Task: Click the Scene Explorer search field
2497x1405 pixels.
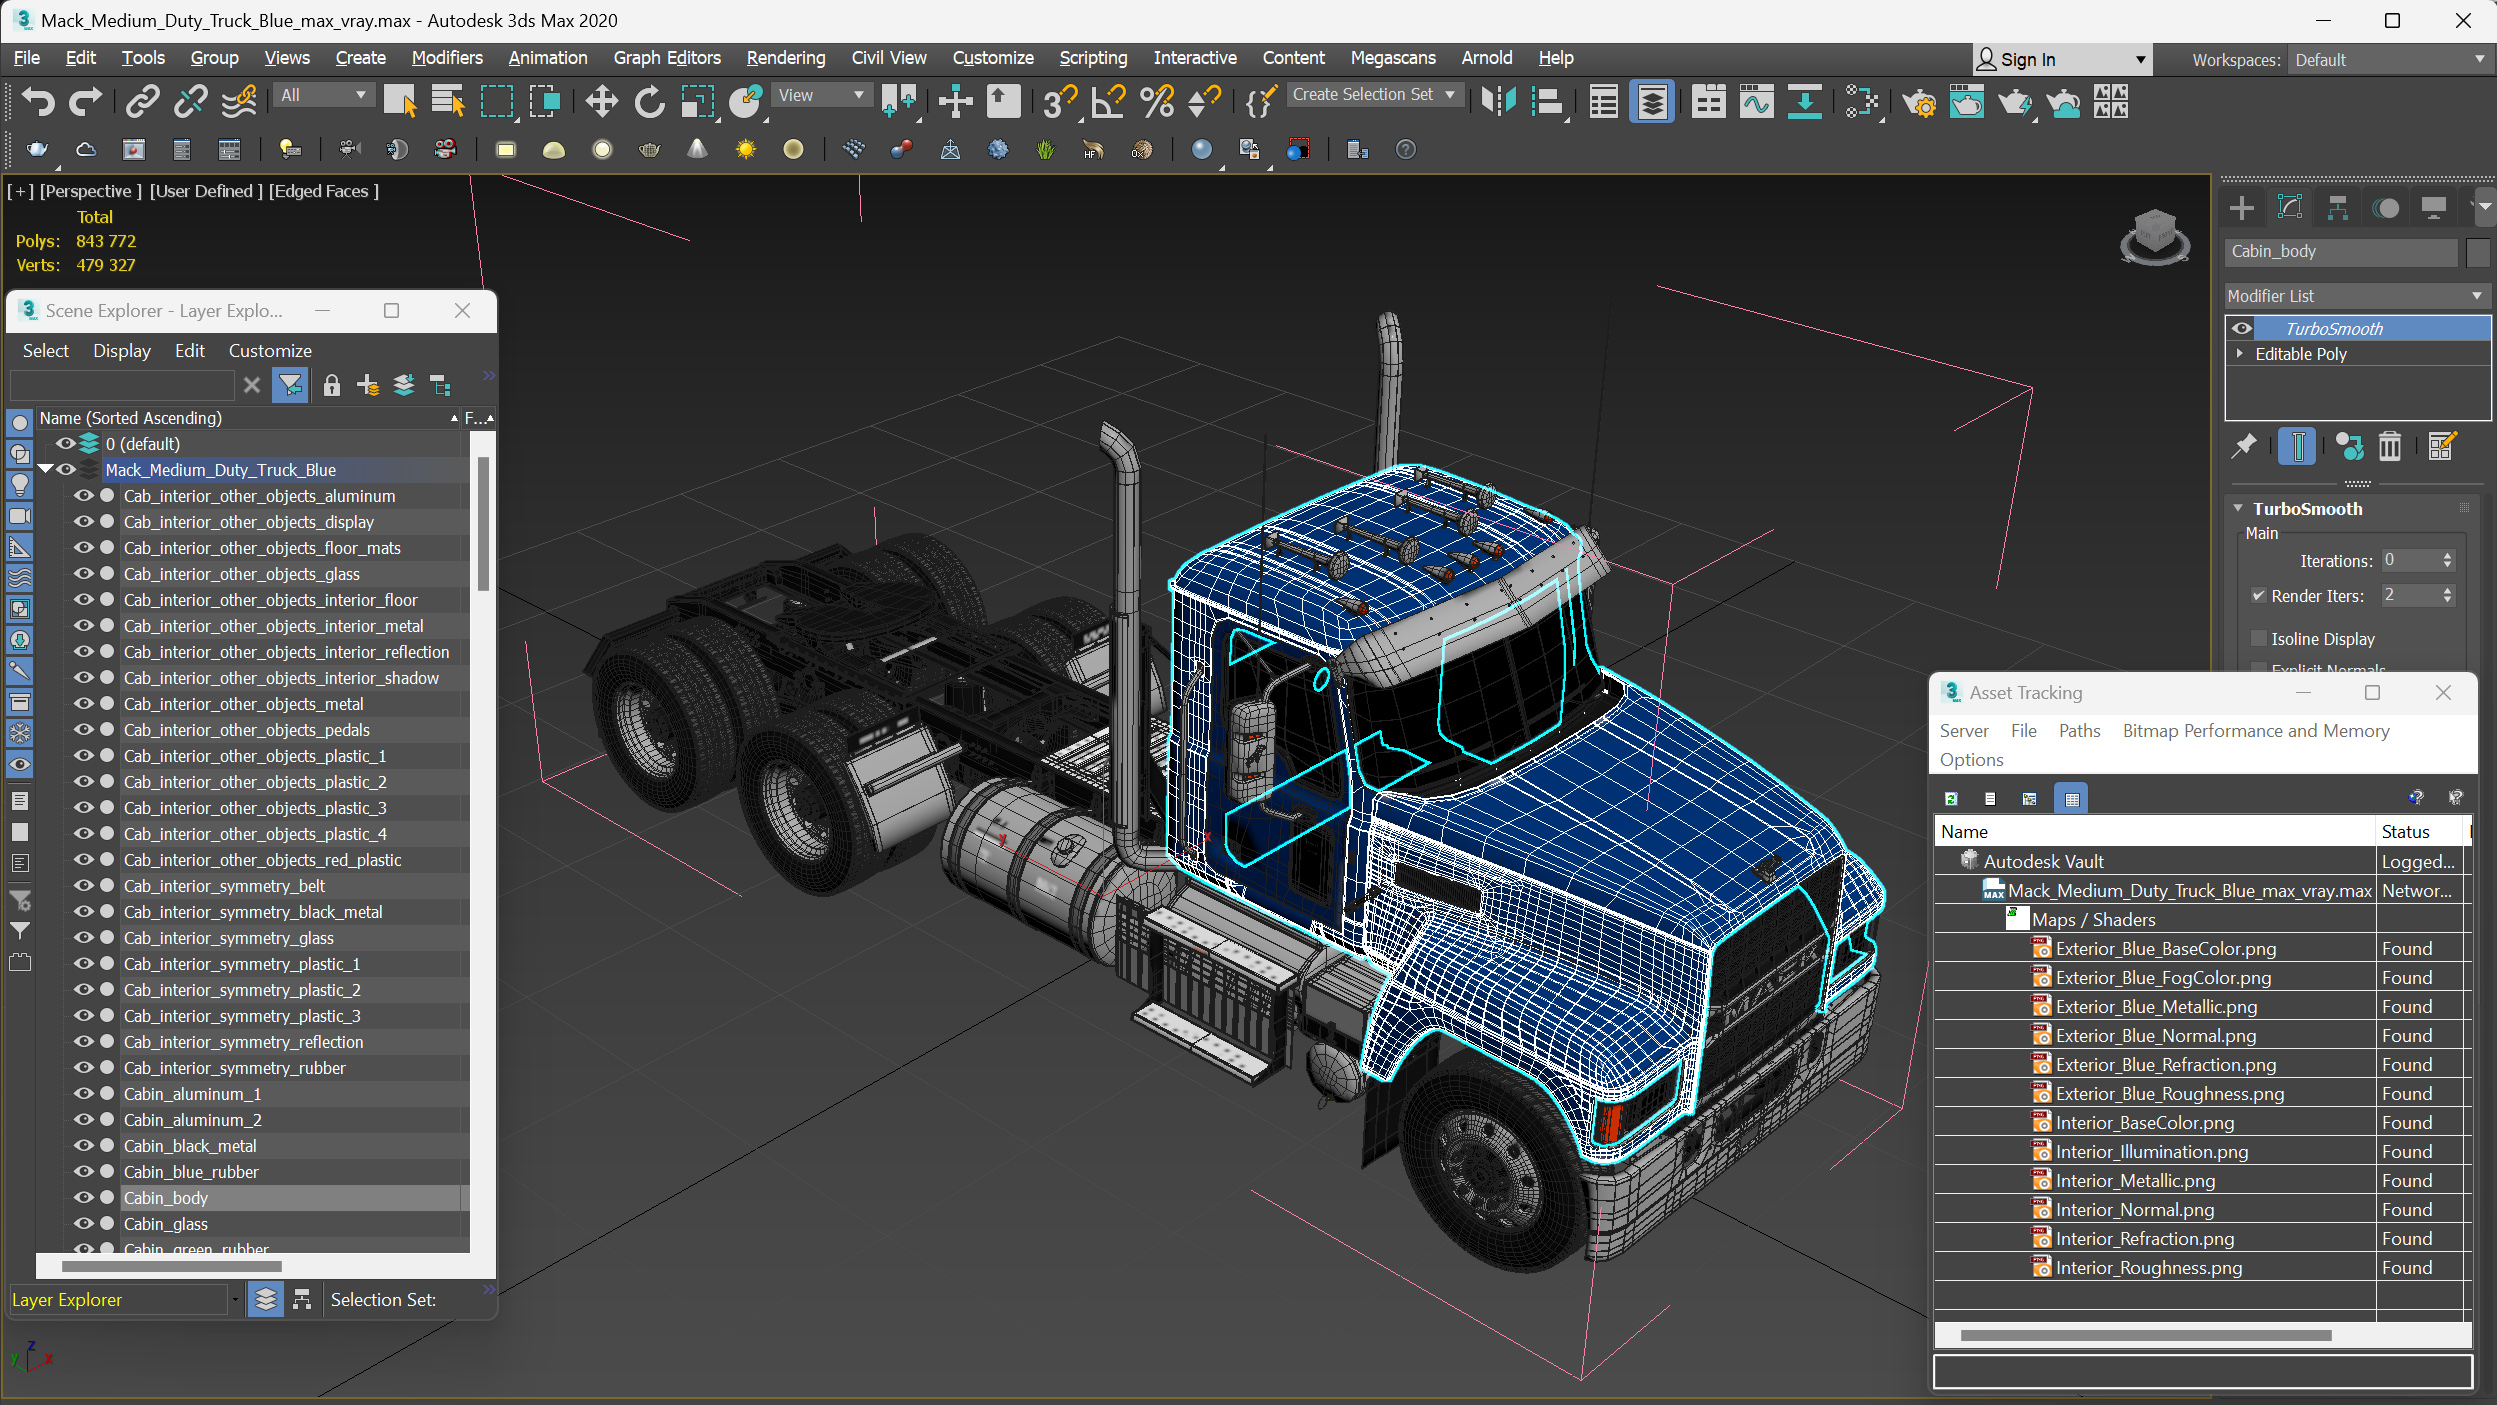Action: [122, 385]
